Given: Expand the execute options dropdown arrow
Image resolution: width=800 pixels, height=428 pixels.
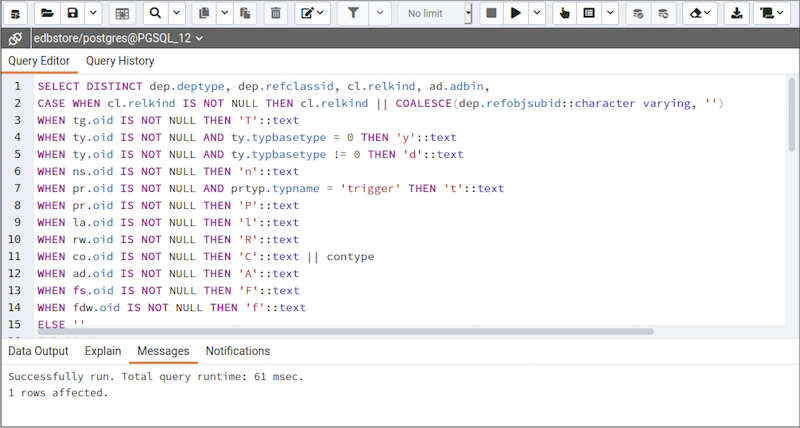Looking at the screenshot, I should [537, 14].
